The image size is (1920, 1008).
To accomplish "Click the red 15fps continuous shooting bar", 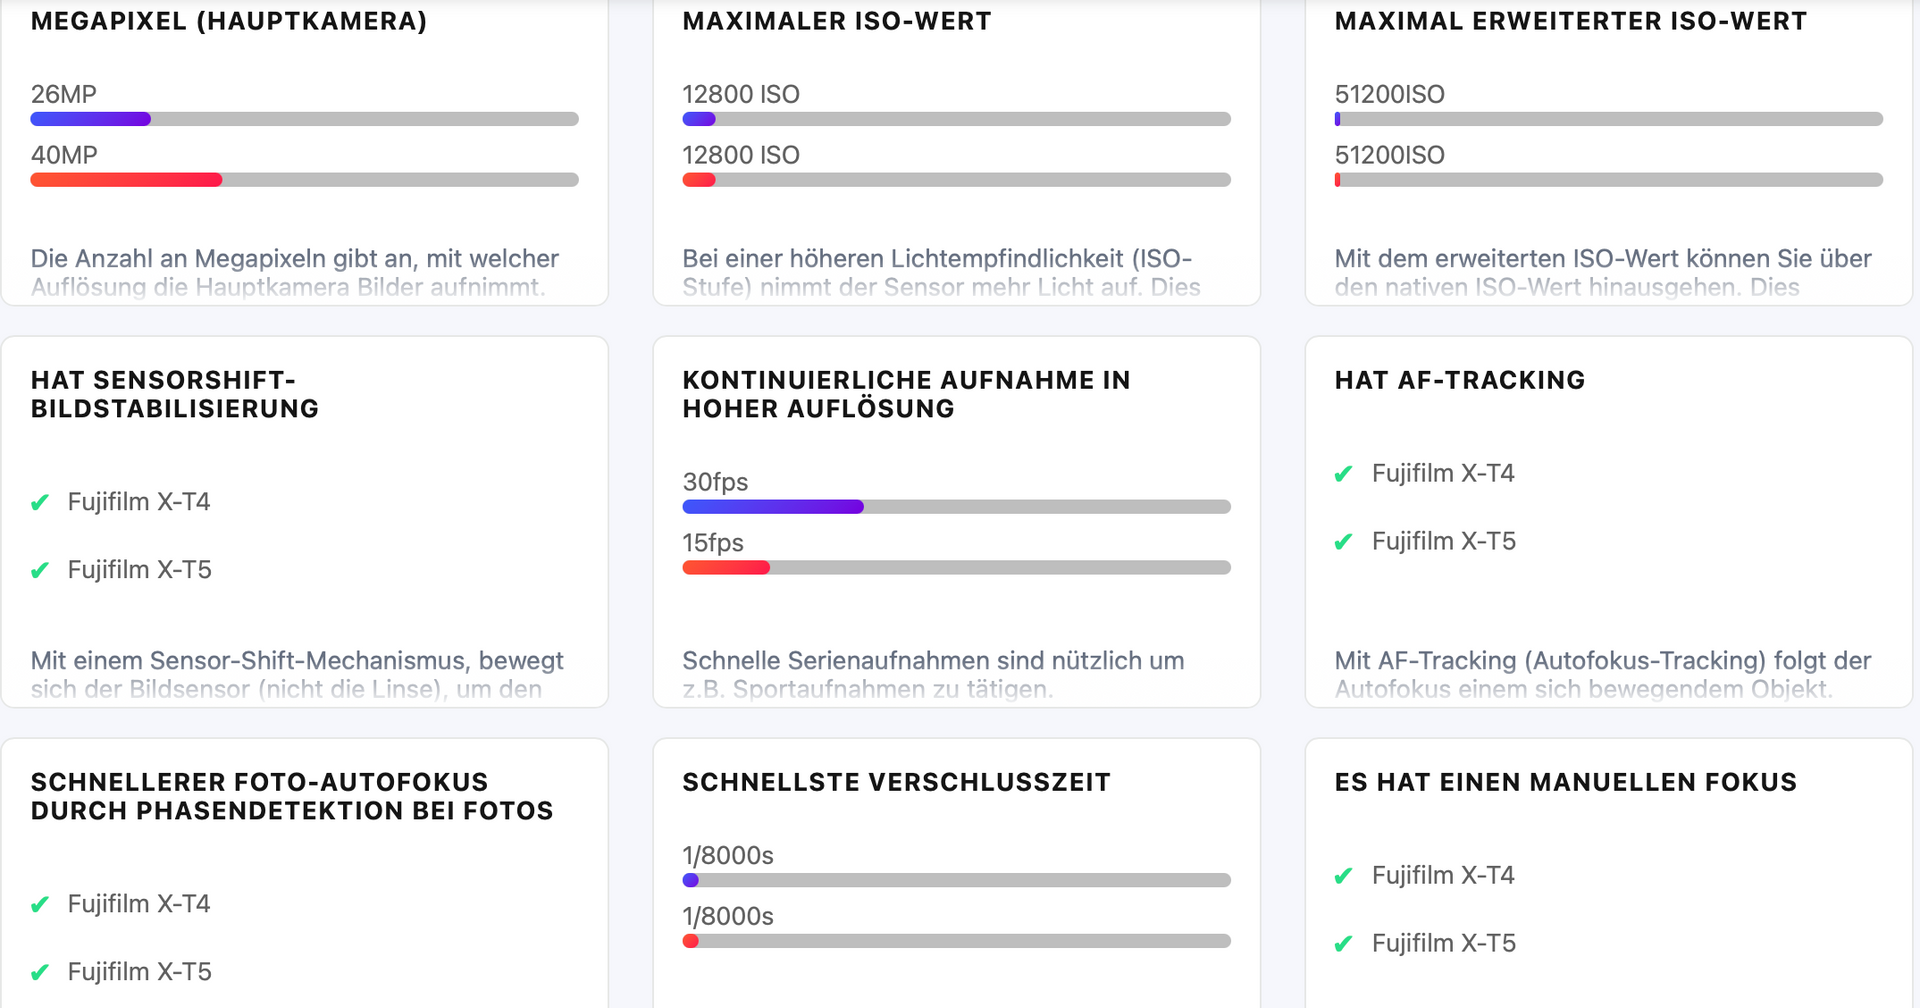I will click(726, 568).
